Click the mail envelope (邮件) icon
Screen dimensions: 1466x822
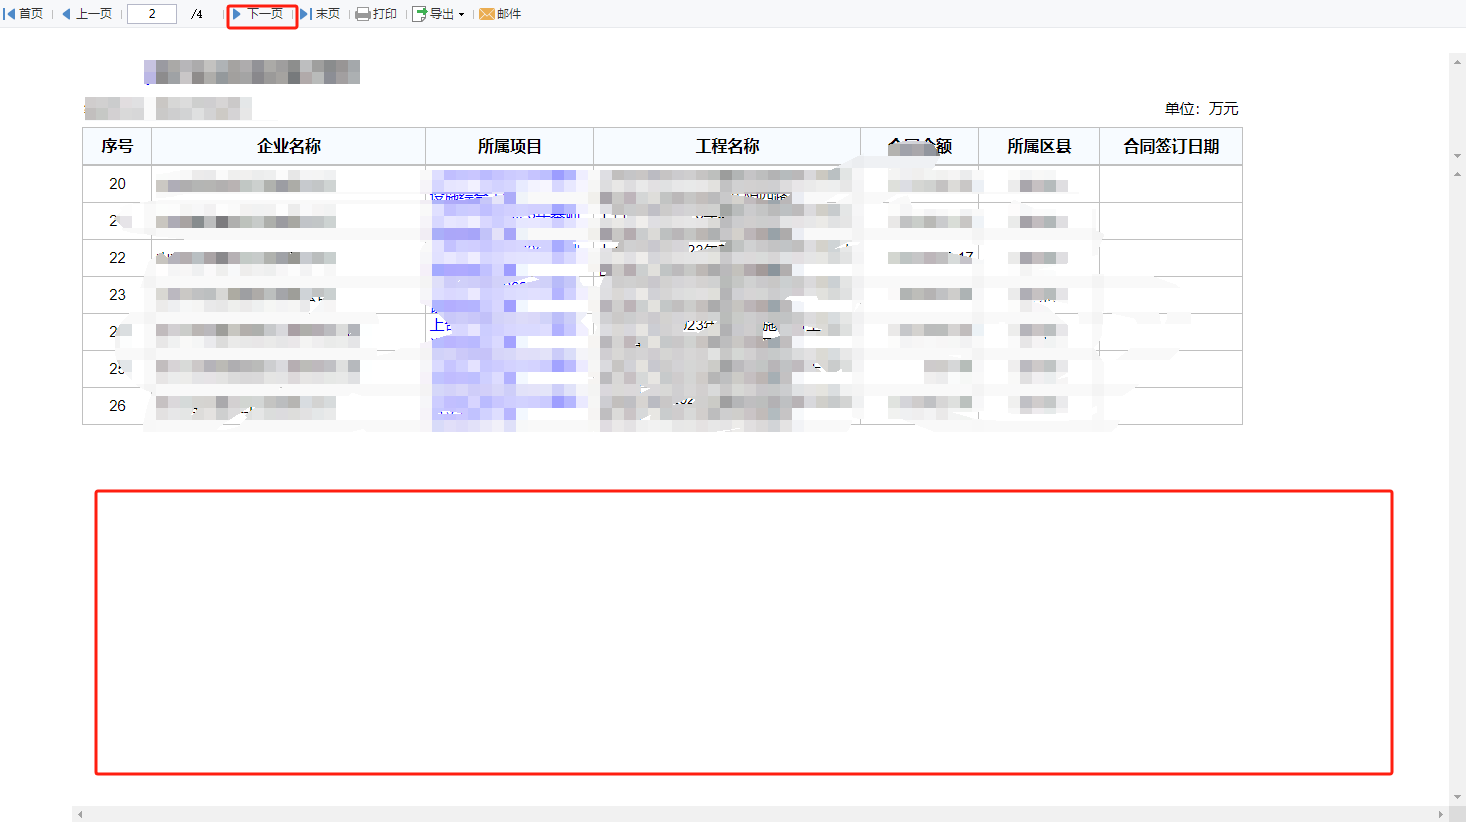(487, 14)
